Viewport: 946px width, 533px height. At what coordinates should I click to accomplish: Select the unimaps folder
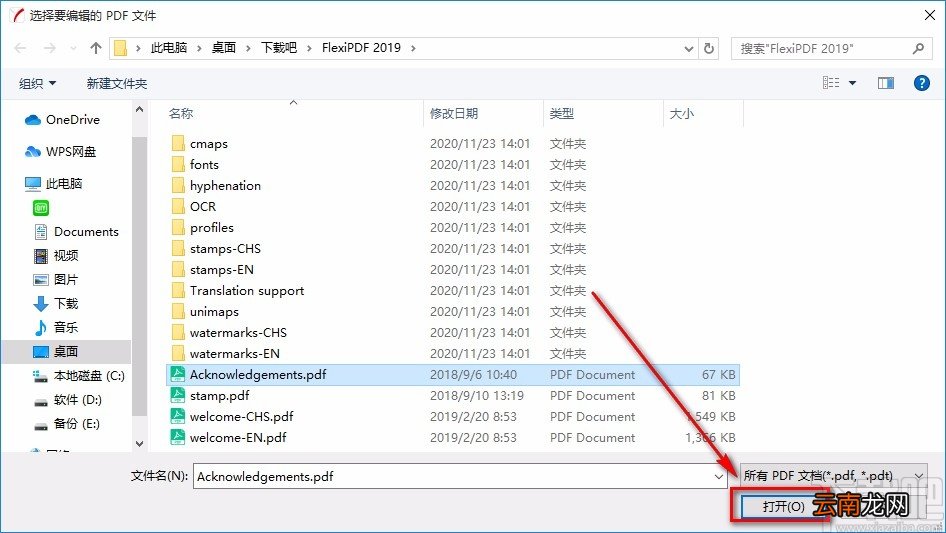click(205, 311)
